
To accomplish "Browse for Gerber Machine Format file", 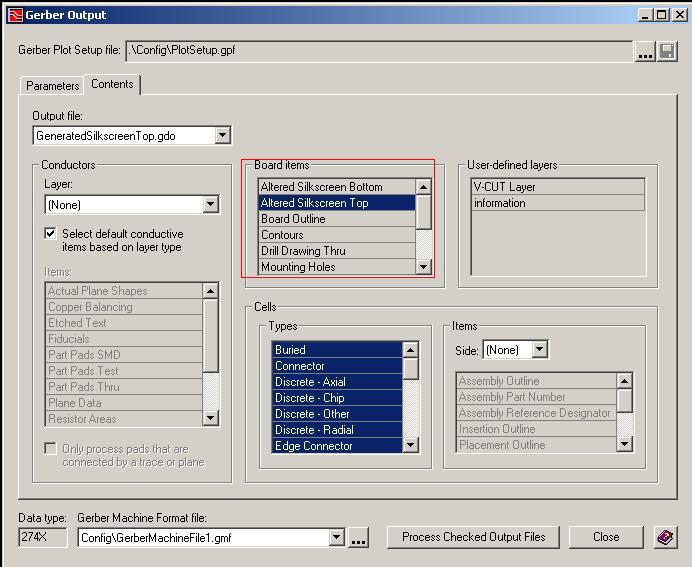I will [x=358, y=538].
